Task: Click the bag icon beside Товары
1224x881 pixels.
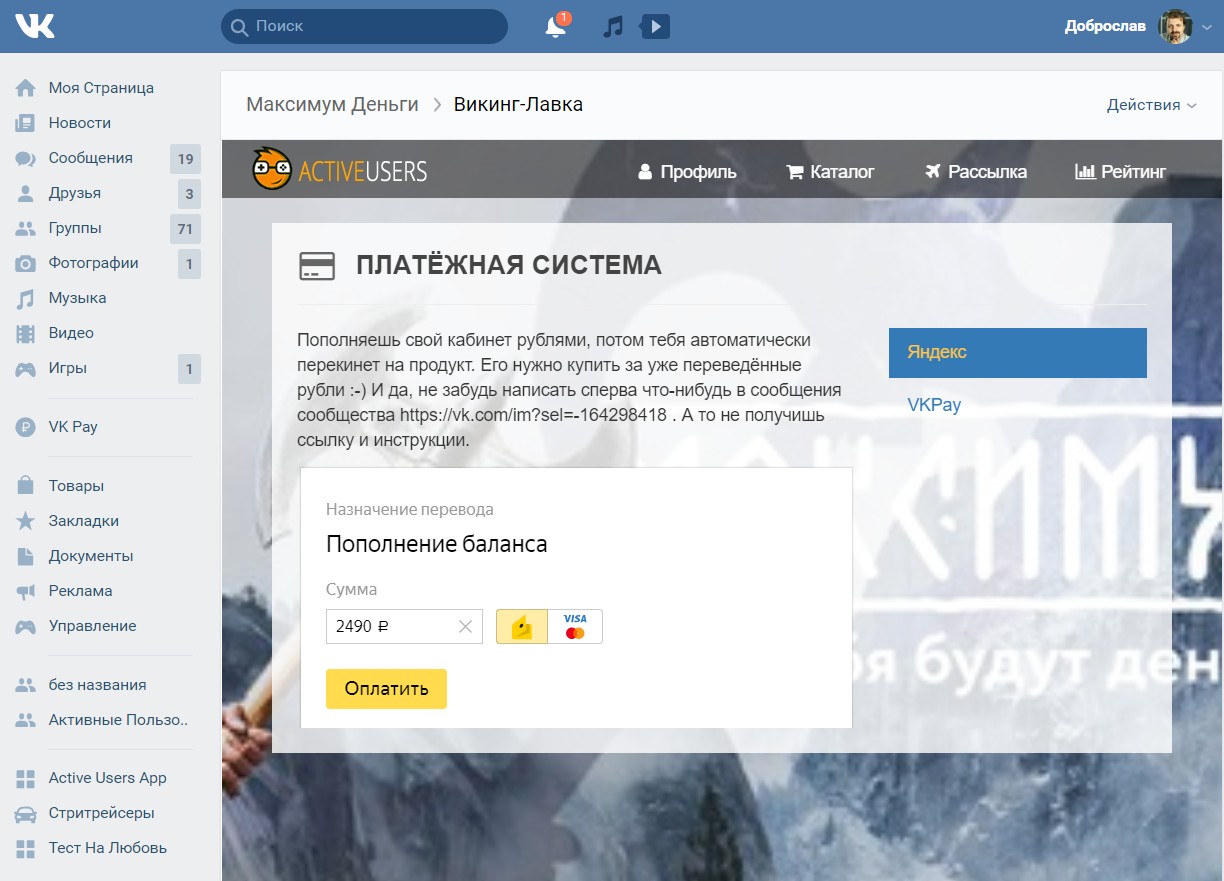Action: pos(26,486)
